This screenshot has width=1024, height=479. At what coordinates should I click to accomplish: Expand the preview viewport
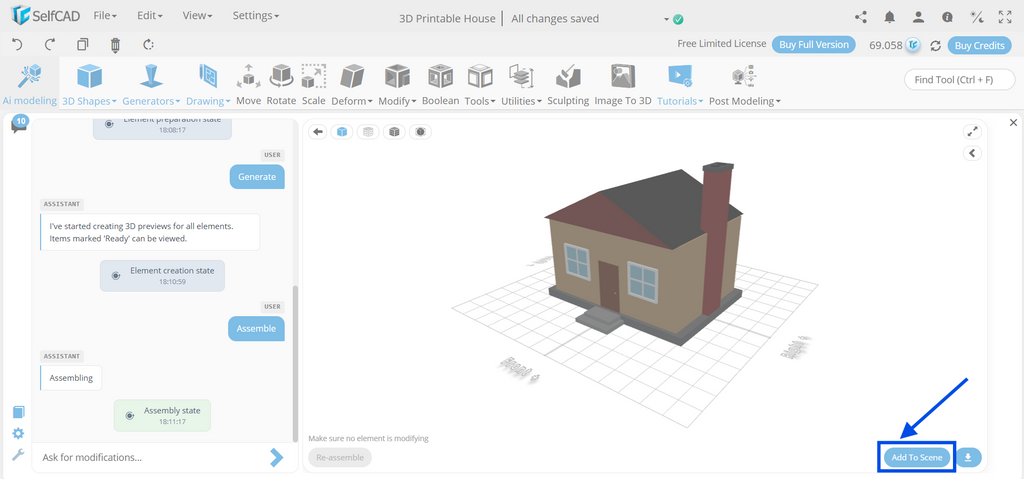[x=972, y=131]
